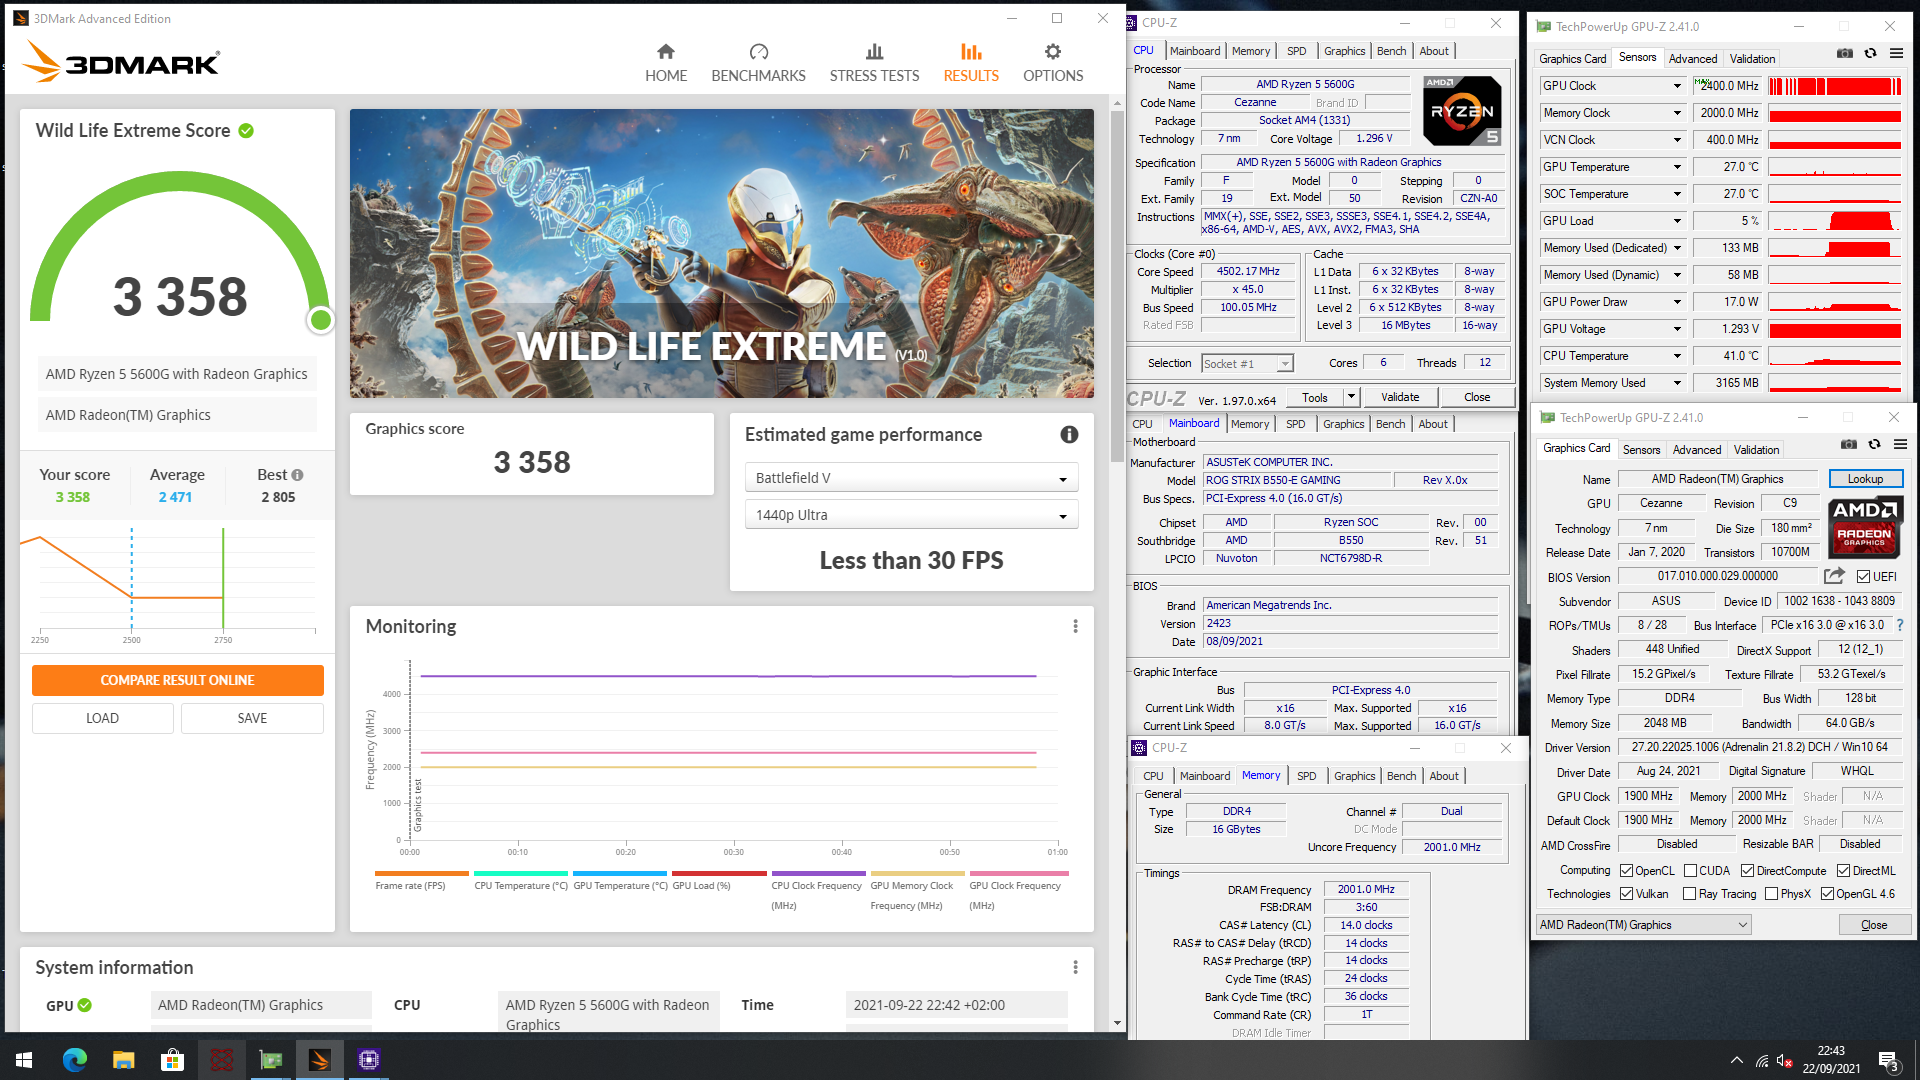Viewport: 1920px width, 1080px height.
Task: Click green validity check beside Wild Life Extreme Score
Action: [246, 130]
